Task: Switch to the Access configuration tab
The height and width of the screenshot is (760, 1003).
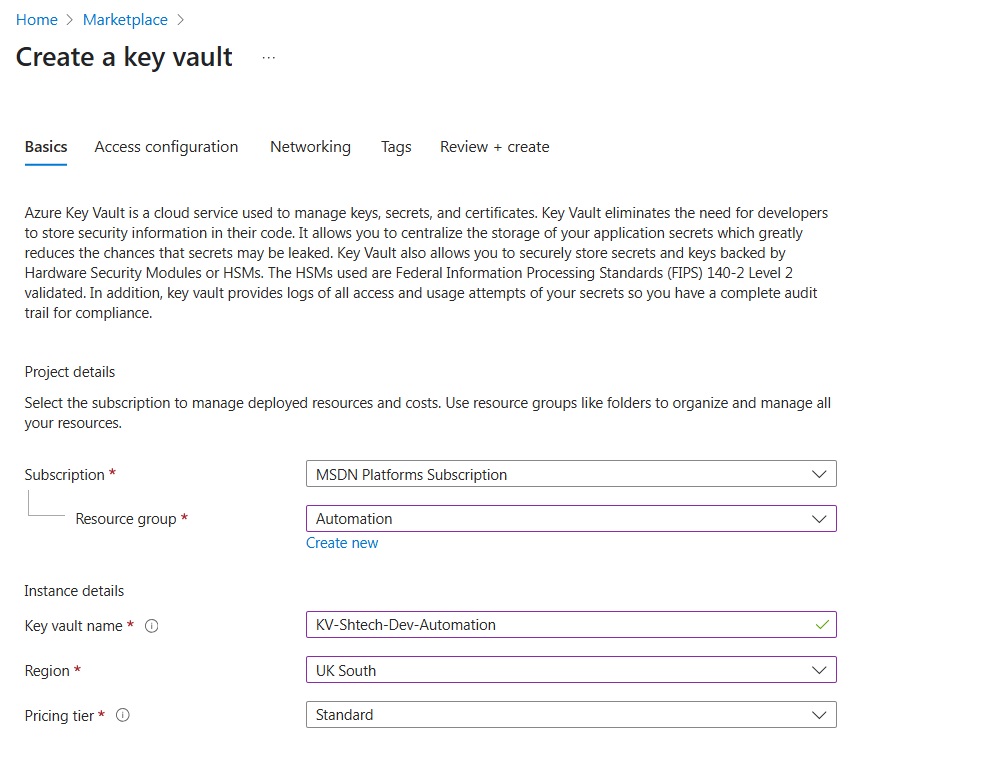Action: (x=166, y=146)
